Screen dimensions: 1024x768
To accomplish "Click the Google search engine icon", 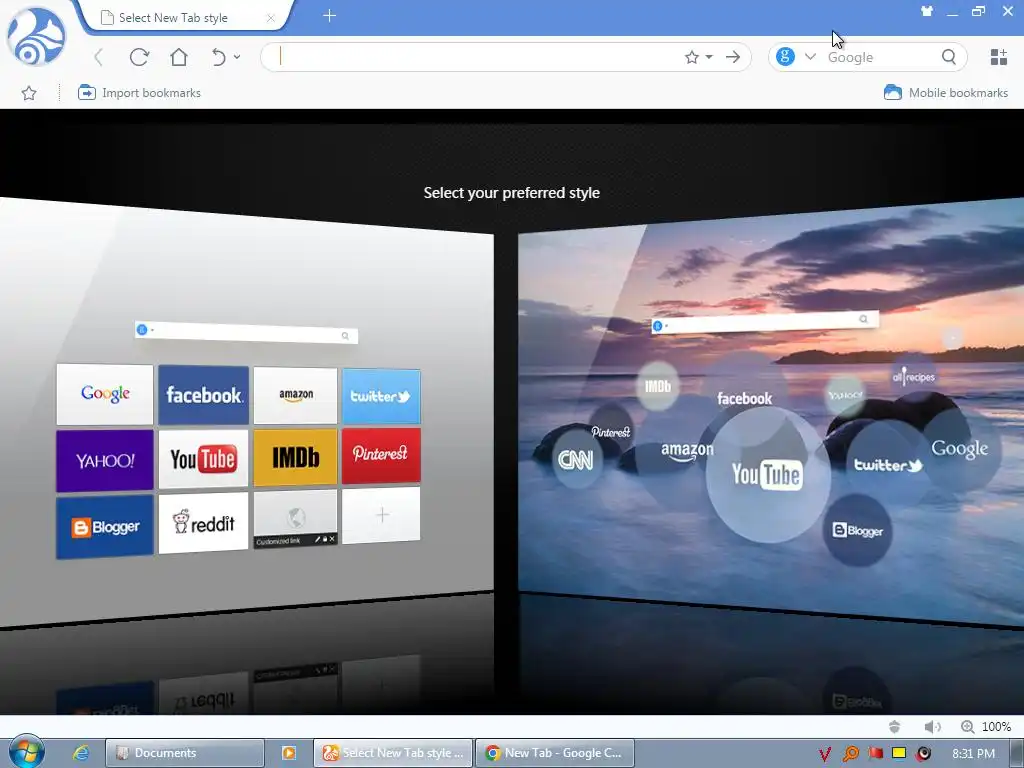I will (x=785, y=57).
